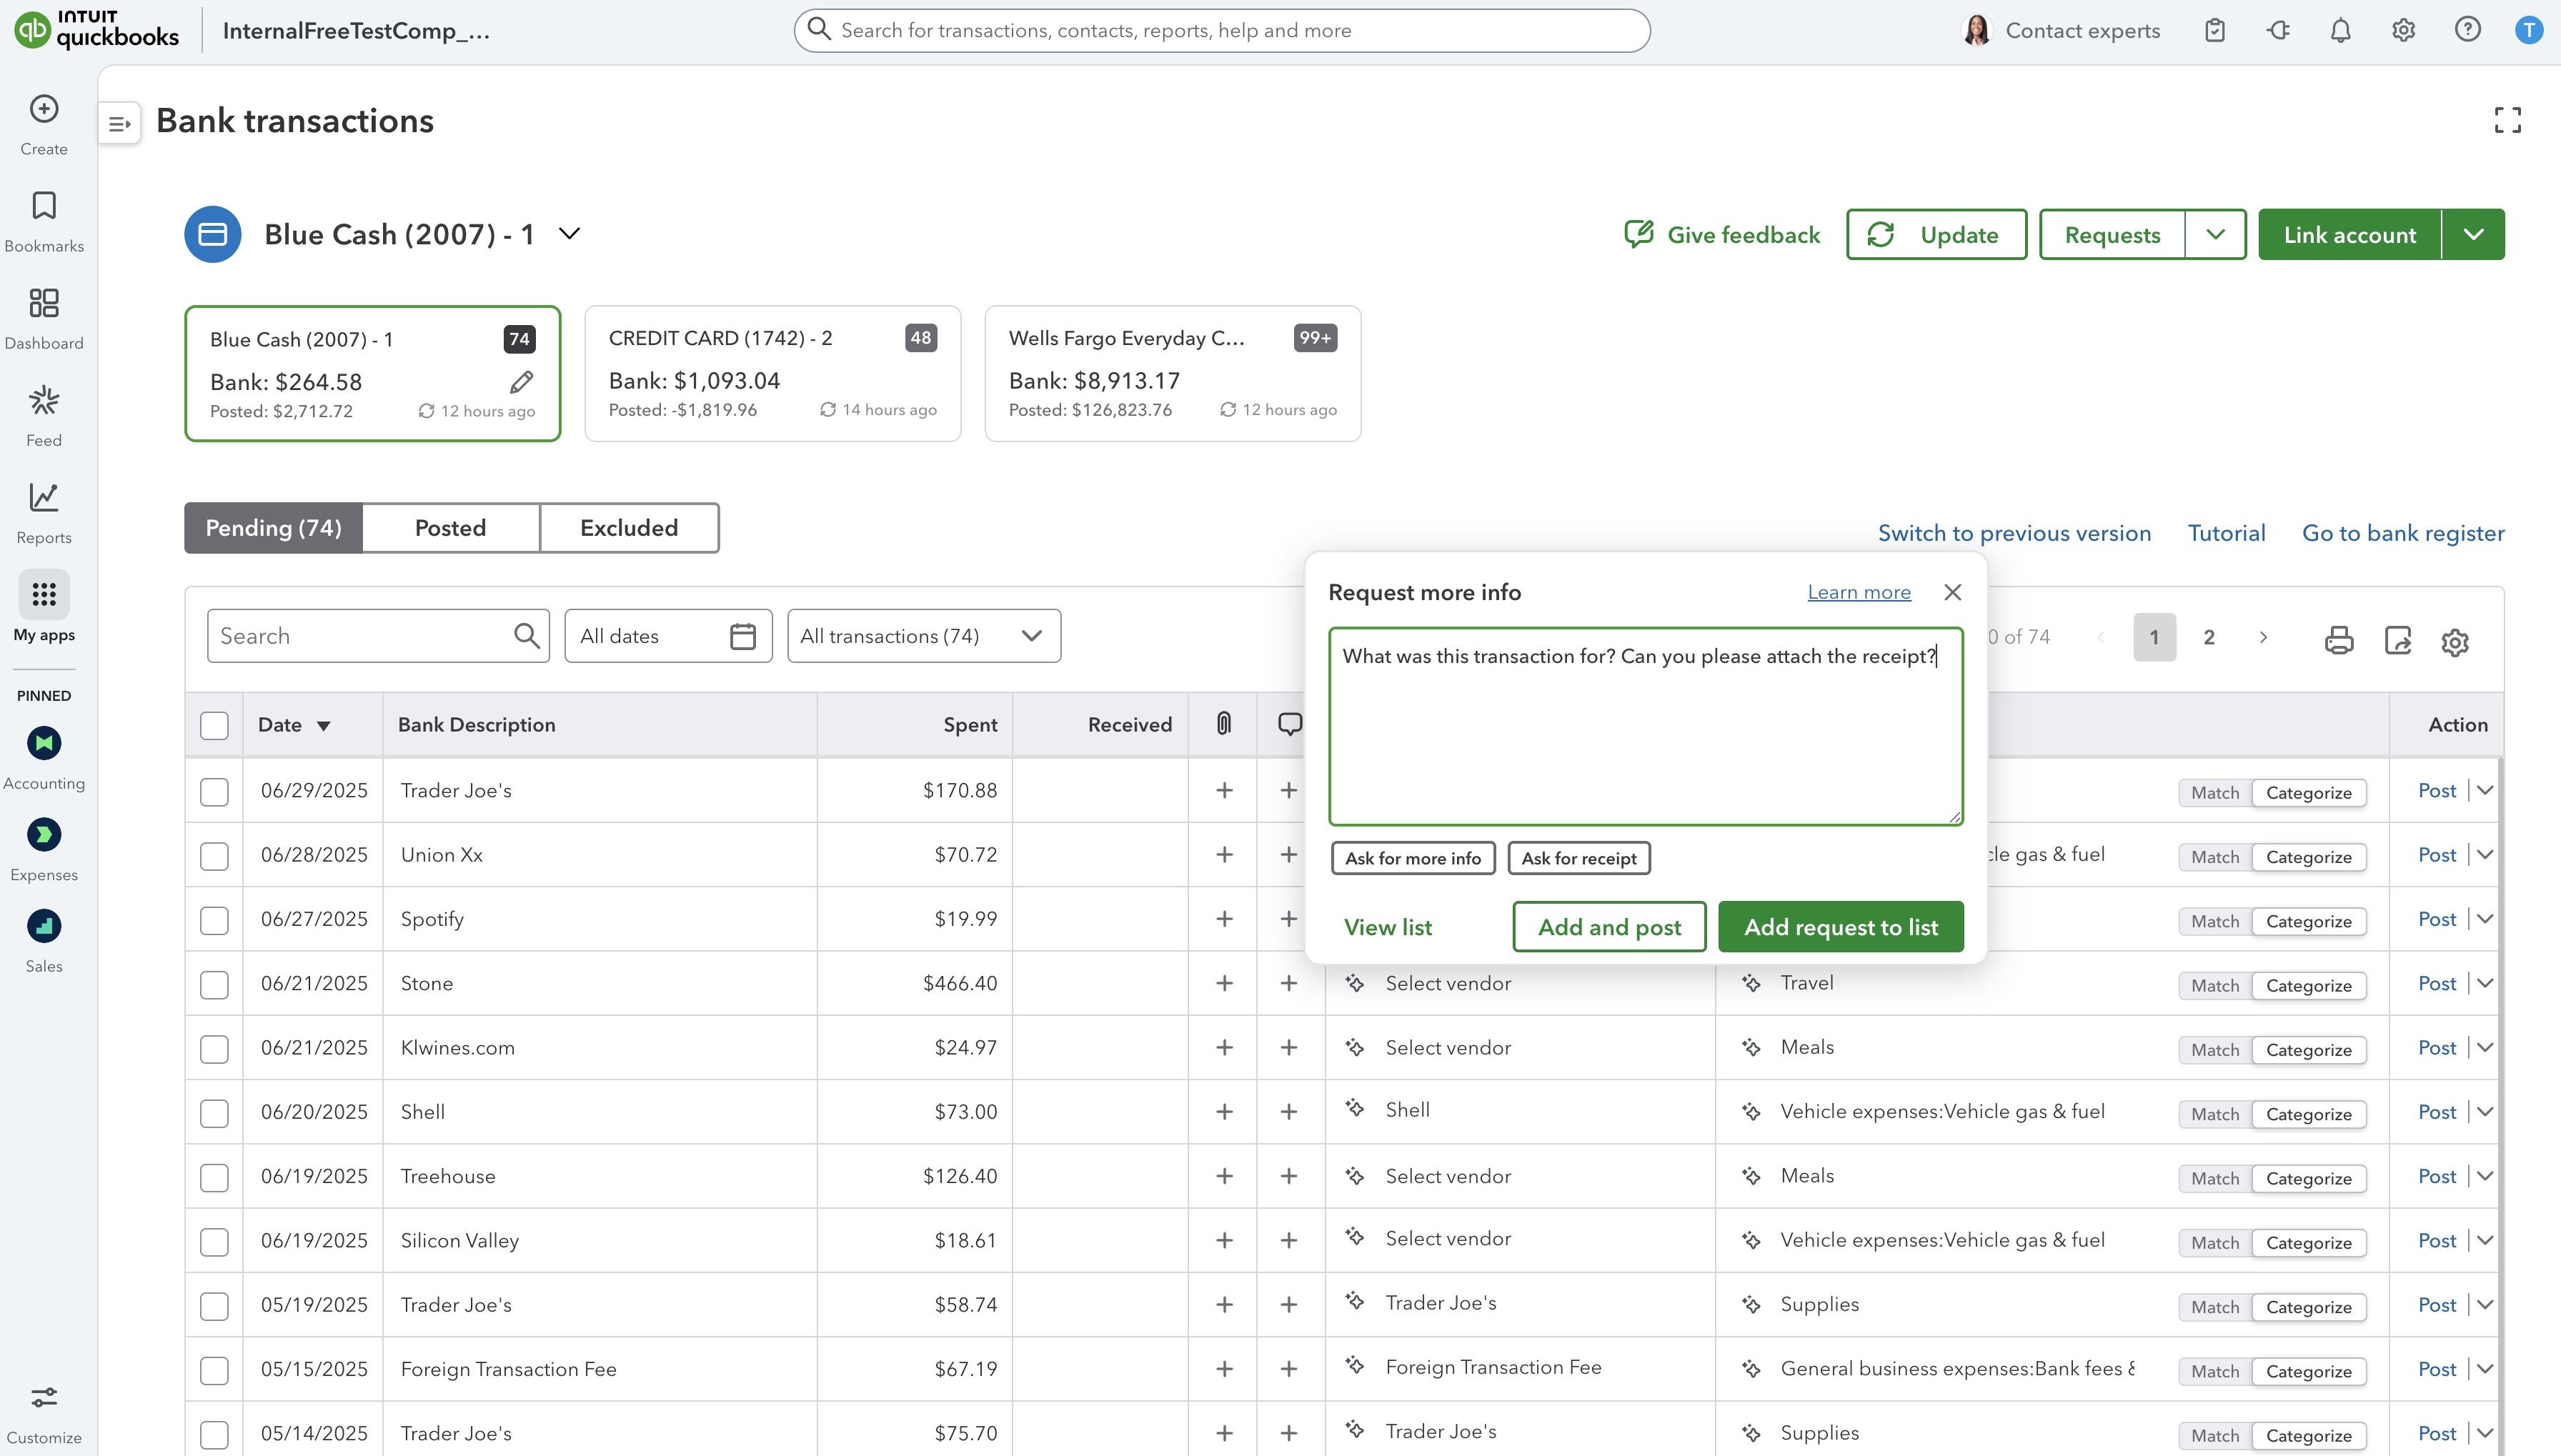Viewport: 2561px width, 1456px height.
Task: Click the Update button
Action: pyautogui.click(x=1936, y=235)
